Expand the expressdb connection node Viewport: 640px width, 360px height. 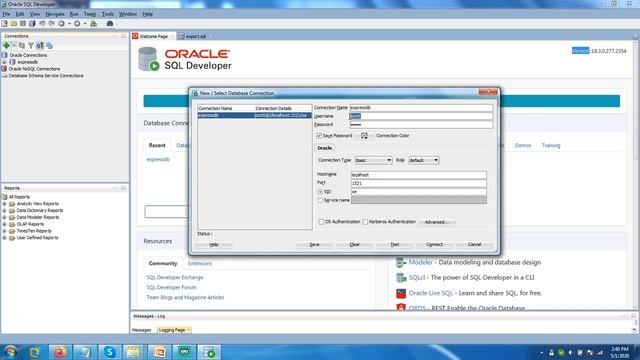[x=4, y=62]
